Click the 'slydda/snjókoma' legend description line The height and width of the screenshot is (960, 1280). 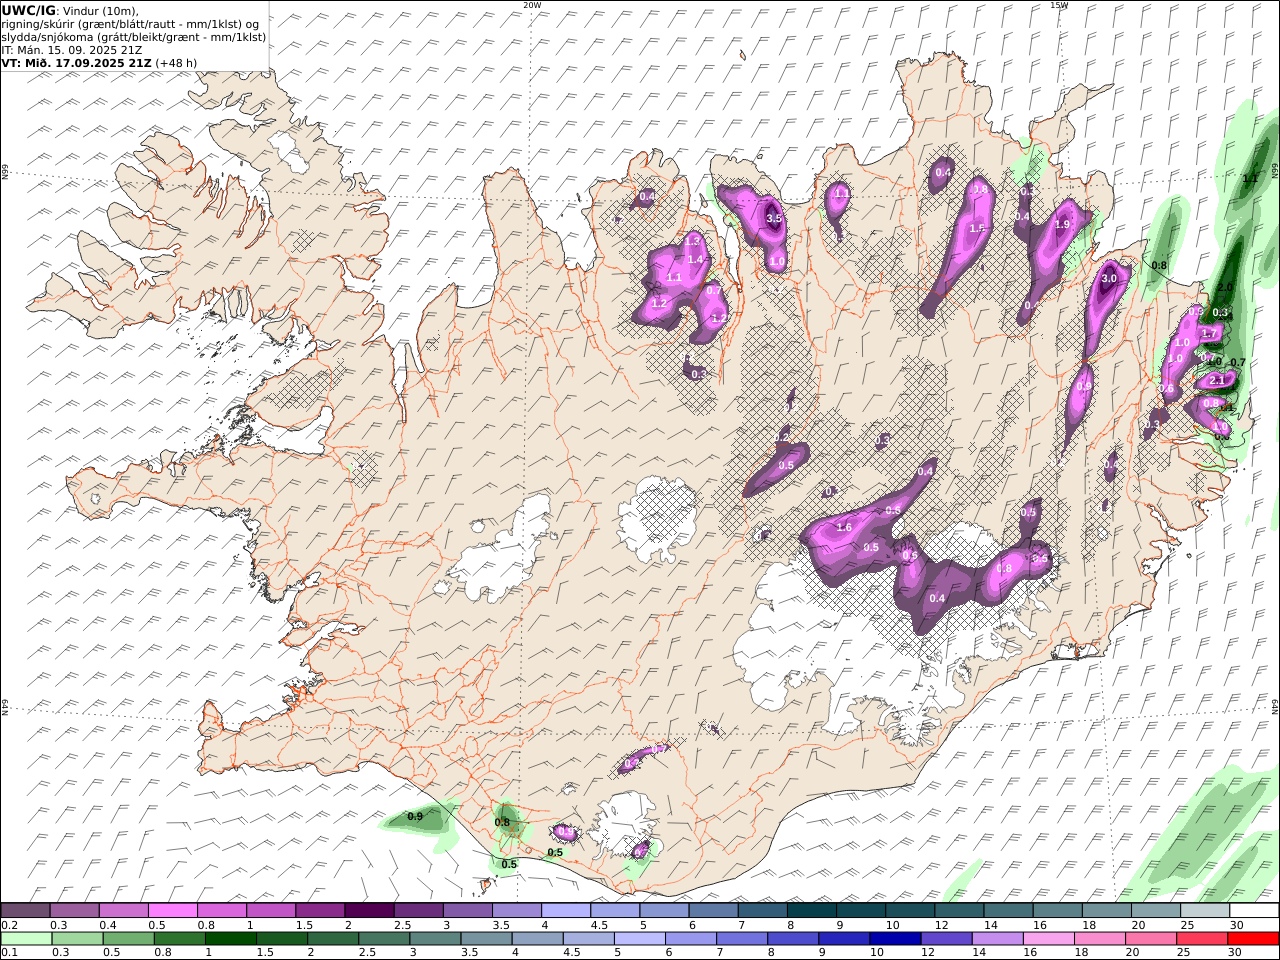pyautogui.click(x=133, y=37)
